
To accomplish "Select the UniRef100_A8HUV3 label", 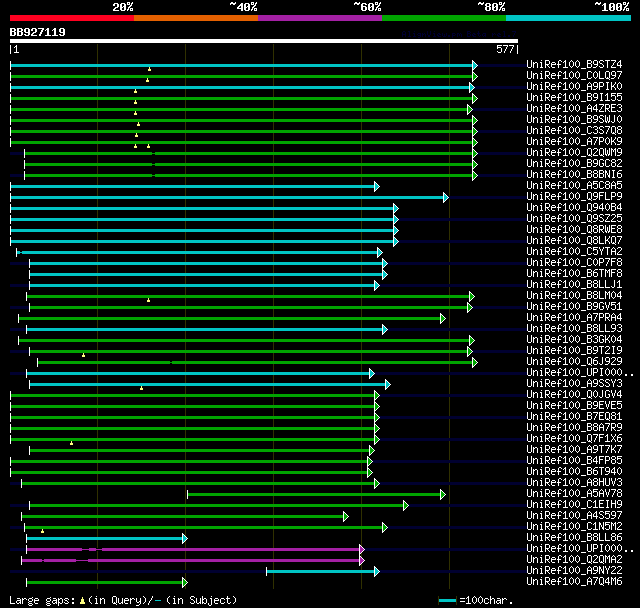I will [574, 483].
